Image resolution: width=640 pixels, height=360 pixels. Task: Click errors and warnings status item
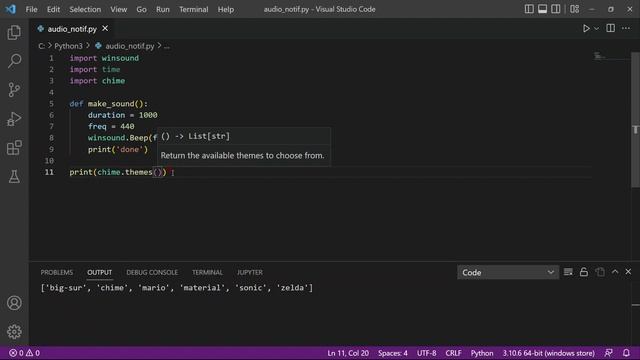point(24,353)
